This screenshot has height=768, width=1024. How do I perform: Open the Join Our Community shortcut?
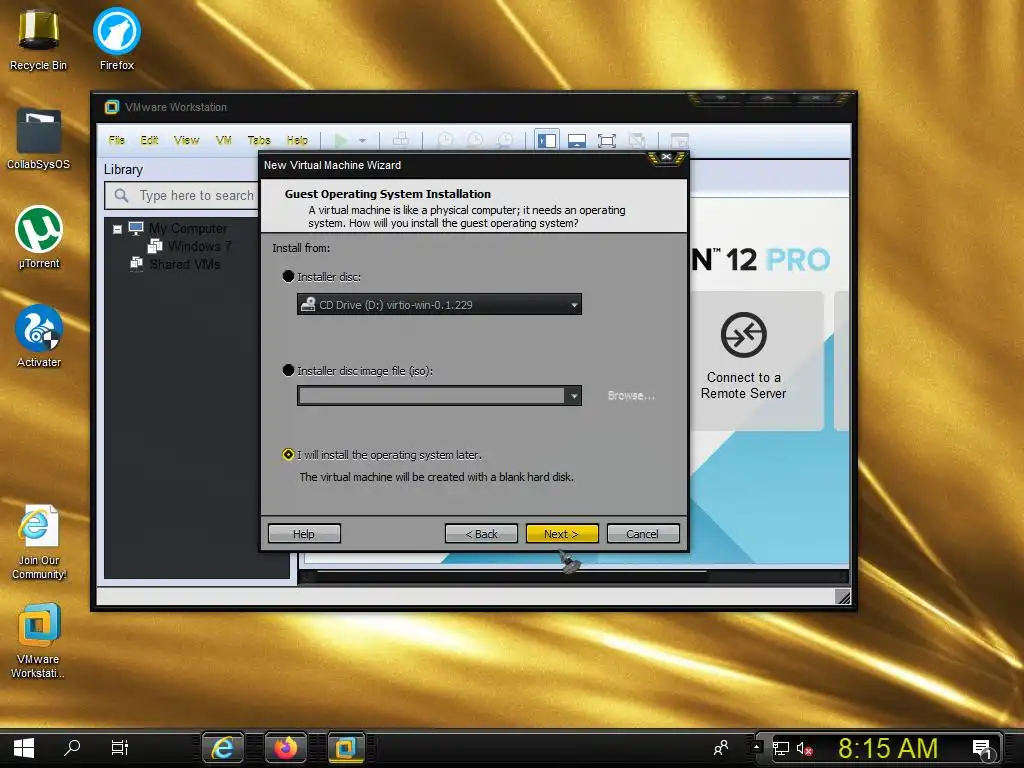[39, 541]
